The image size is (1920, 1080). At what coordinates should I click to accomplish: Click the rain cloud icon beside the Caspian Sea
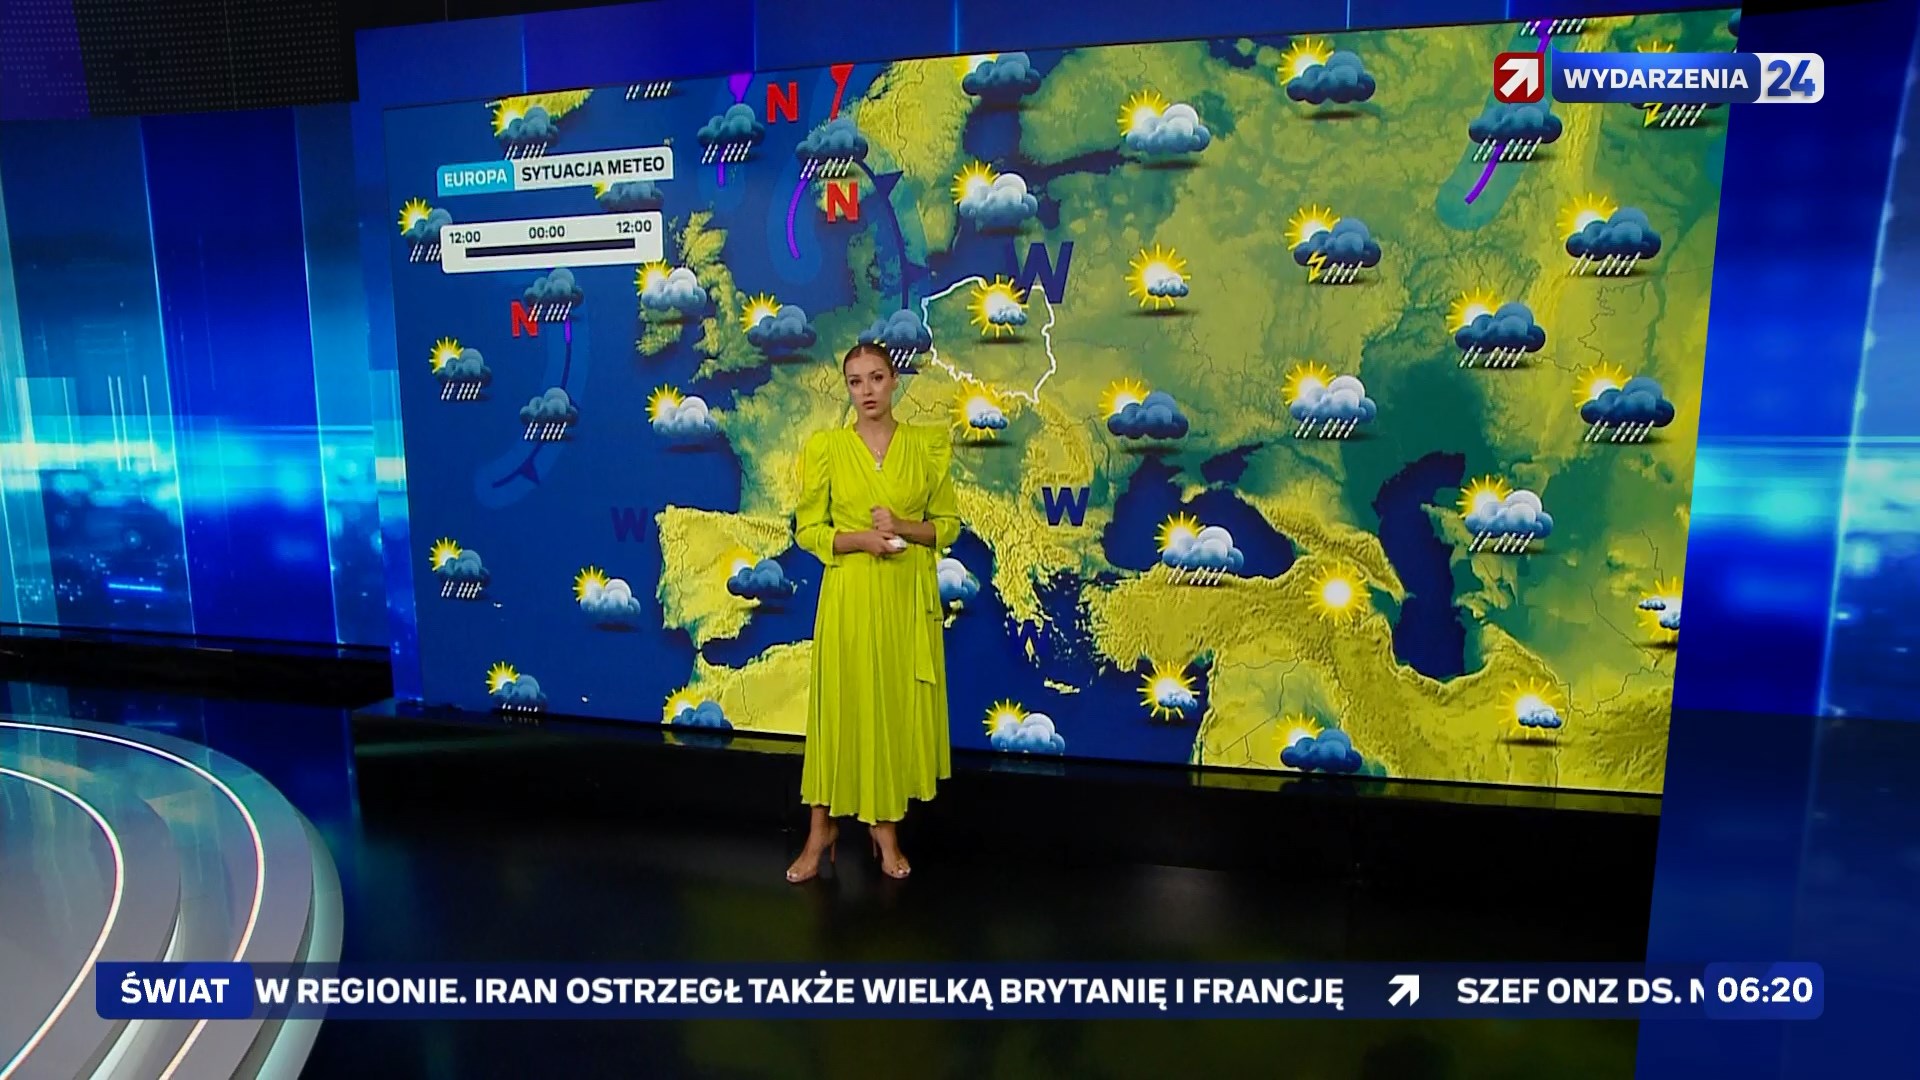tap(1505, 515)
